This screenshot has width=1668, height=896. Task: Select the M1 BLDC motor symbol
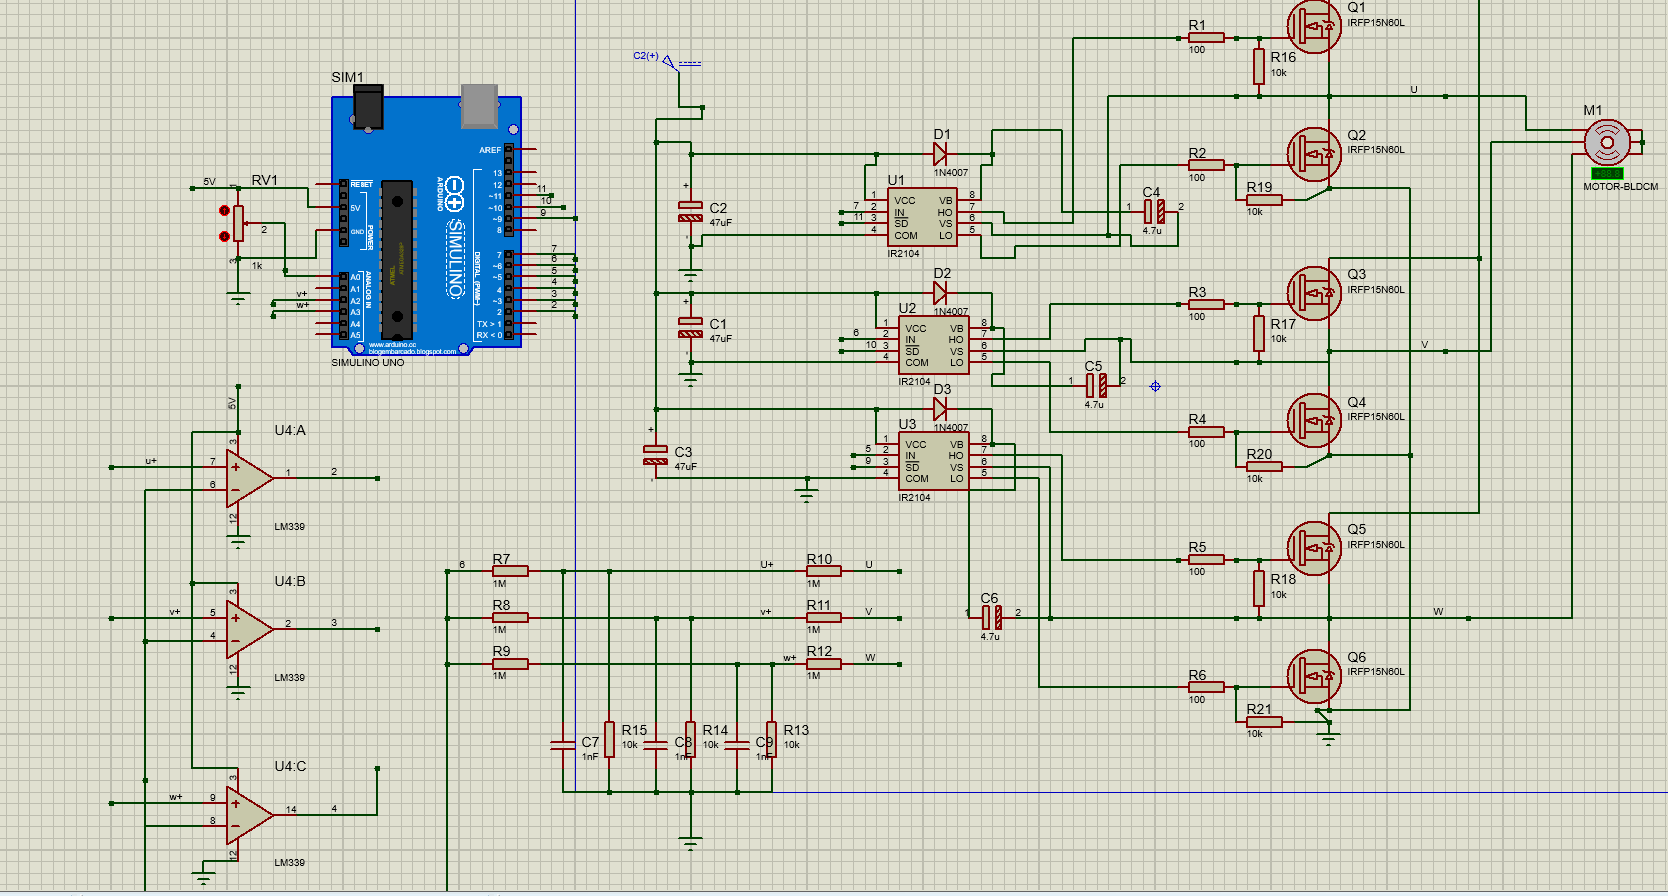tap(1607, 142)
